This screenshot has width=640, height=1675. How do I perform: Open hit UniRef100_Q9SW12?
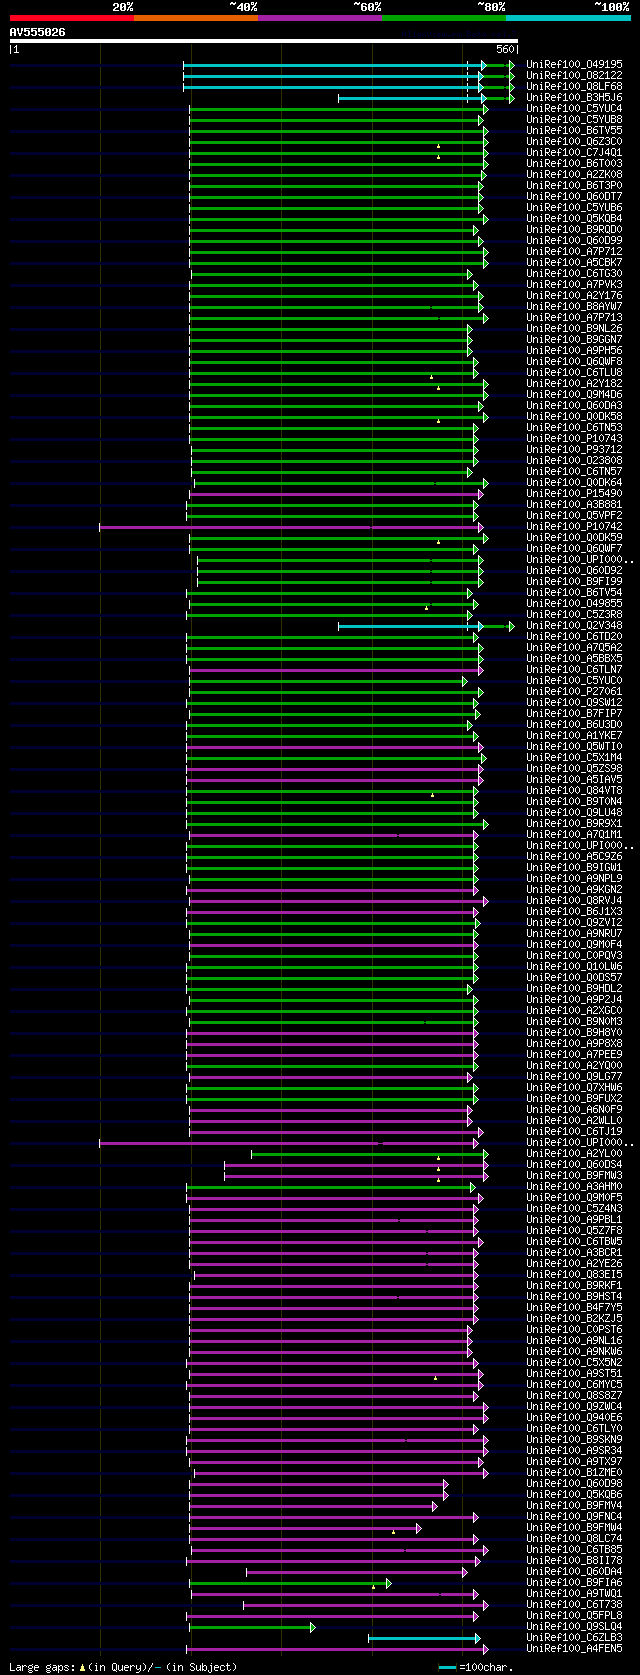coord(574,703)
